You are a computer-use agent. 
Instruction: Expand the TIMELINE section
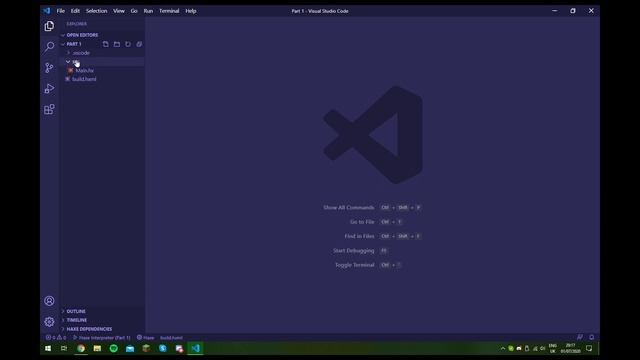(102, 320)
